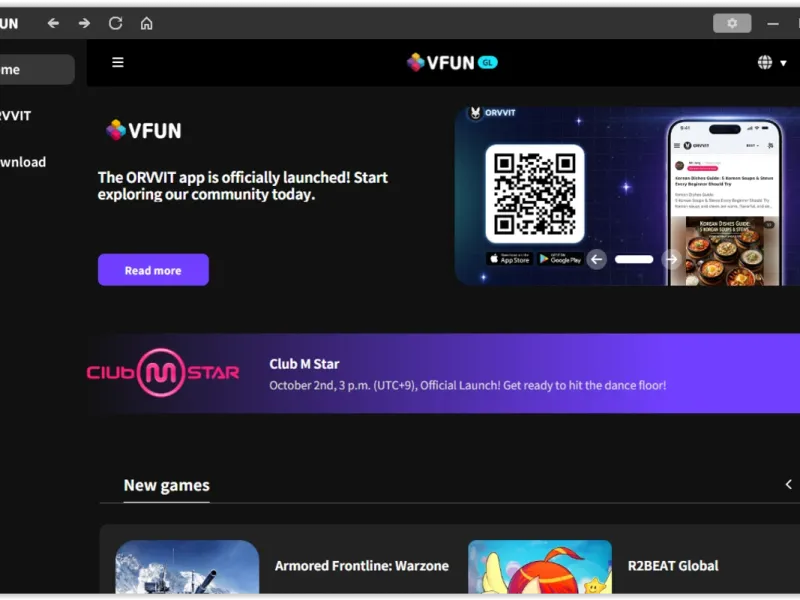Open the Club M Star title link

[x=304, y=364]
